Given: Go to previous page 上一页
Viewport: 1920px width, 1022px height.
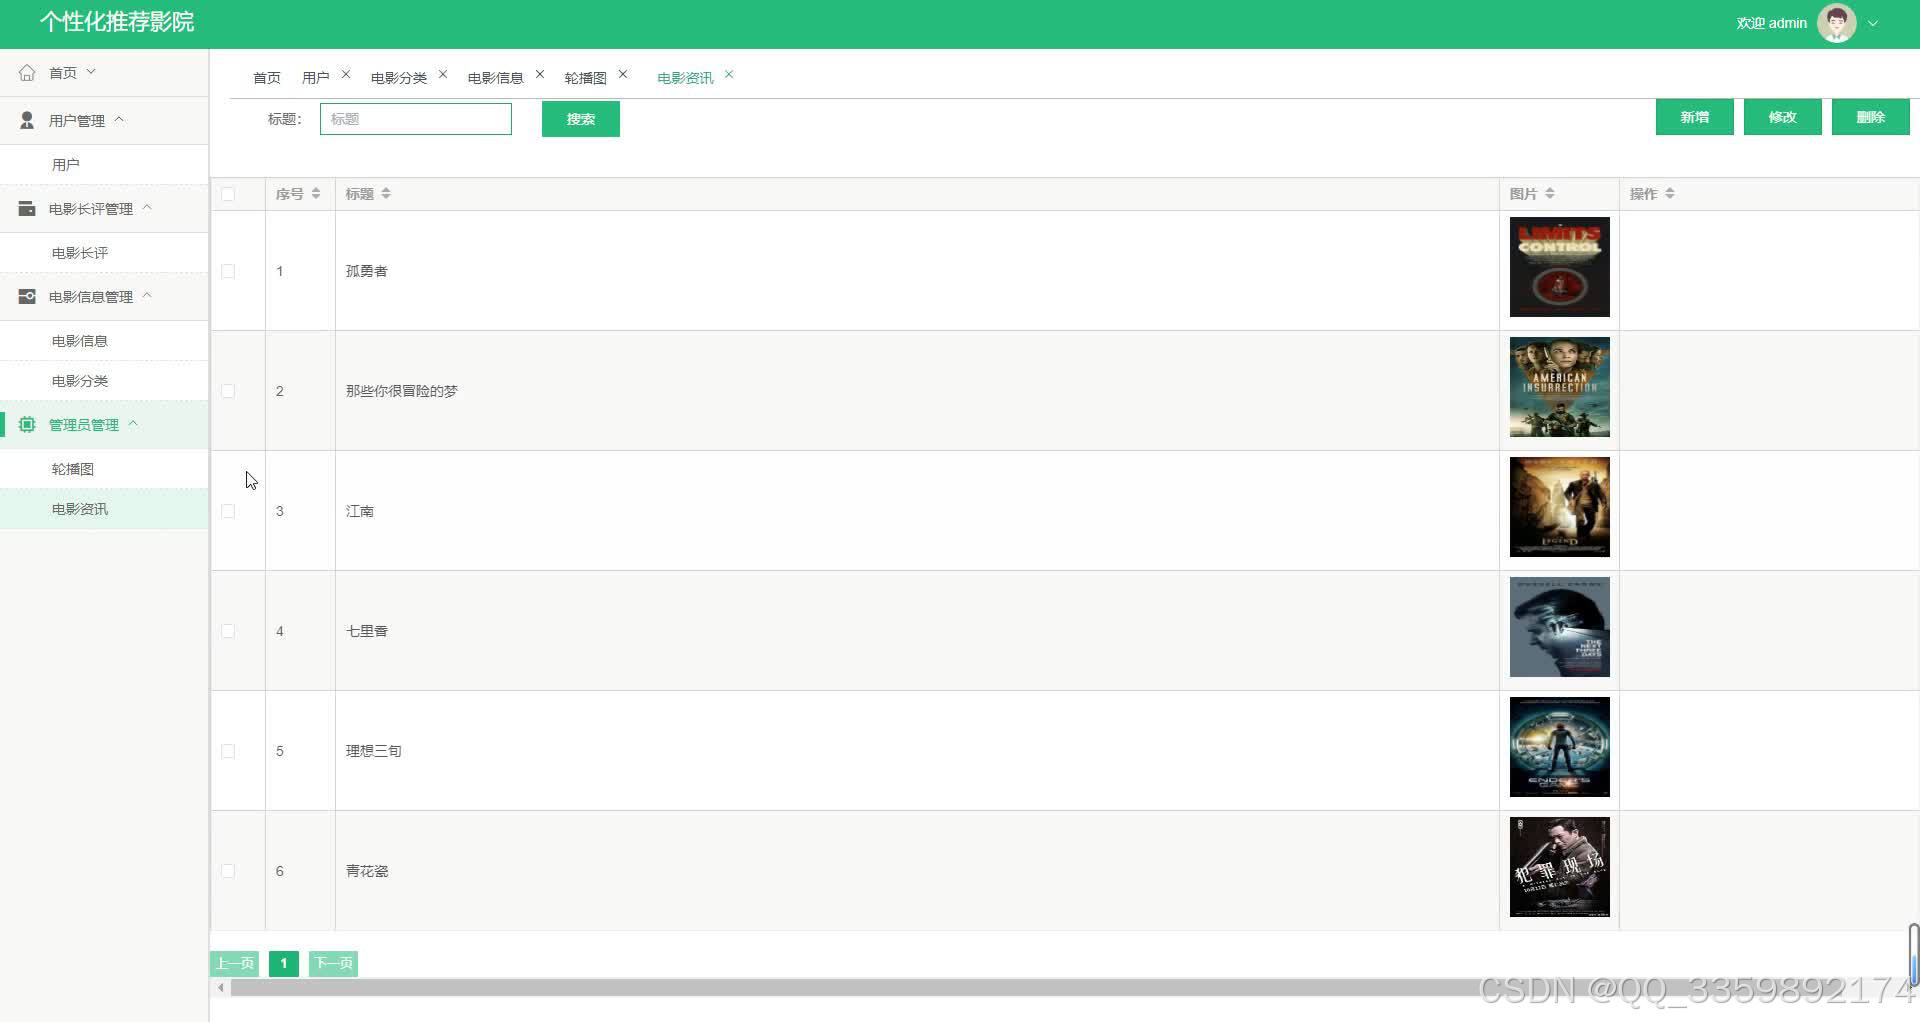Looking at the screenshot, I should pos(235,963).
